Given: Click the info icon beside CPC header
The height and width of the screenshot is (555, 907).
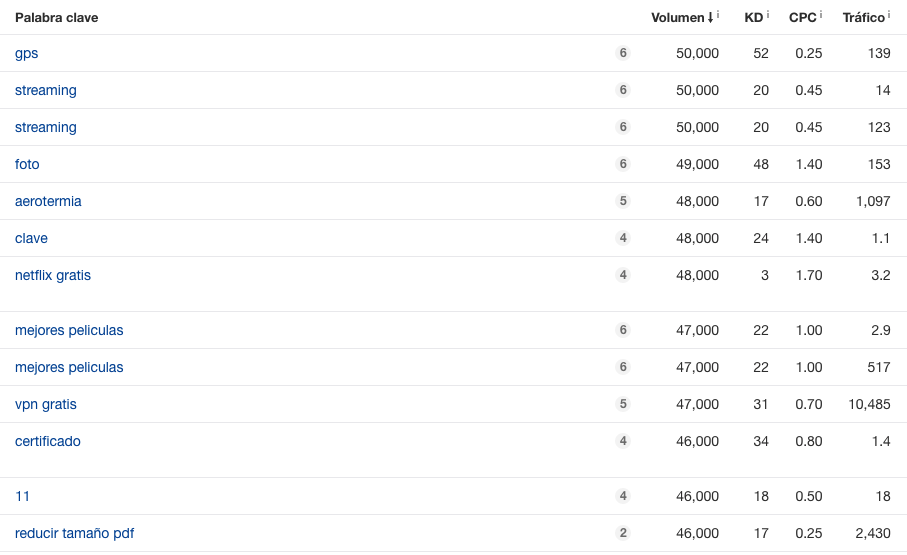Looking at the screenshot, I should pos(821,14).
